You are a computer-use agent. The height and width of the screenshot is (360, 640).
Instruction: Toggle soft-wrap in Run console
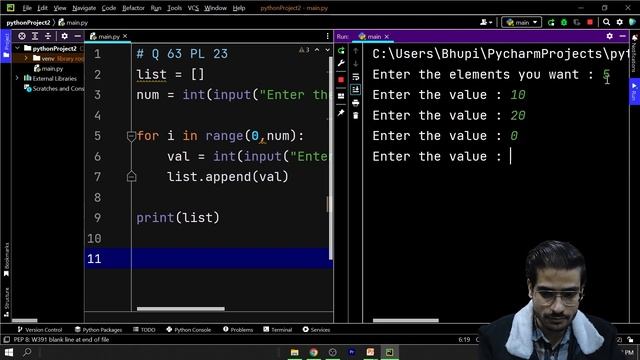click(x=356, y=77)
